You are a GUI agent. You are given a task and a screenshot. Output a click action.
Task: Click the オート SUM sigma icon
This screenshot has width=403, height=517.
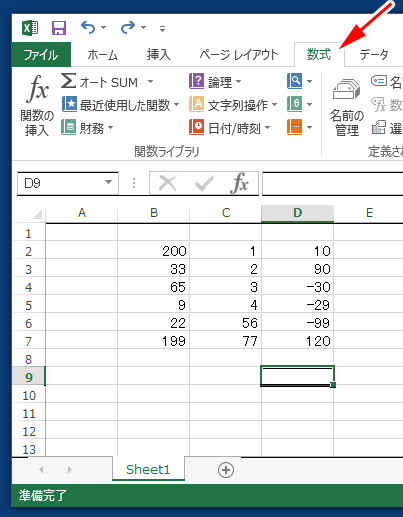69,81
